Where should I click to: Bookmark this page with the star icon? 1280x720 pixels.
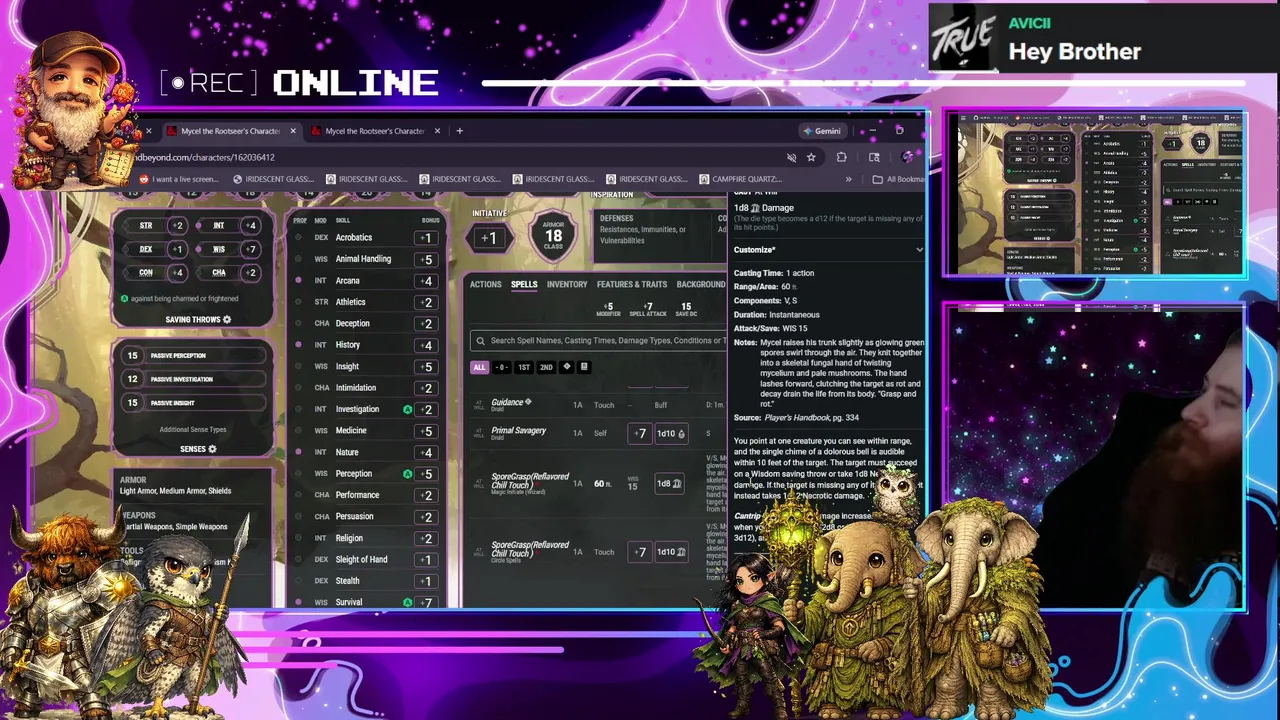811,157
